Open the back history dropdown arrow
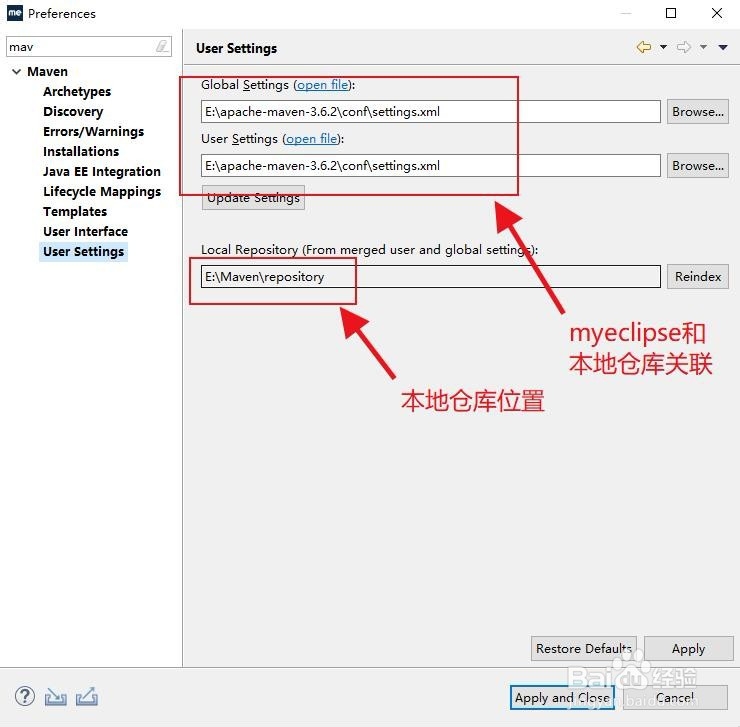Image resolution: width=740 pixels, height=727 pixels. tap(663, 47)
